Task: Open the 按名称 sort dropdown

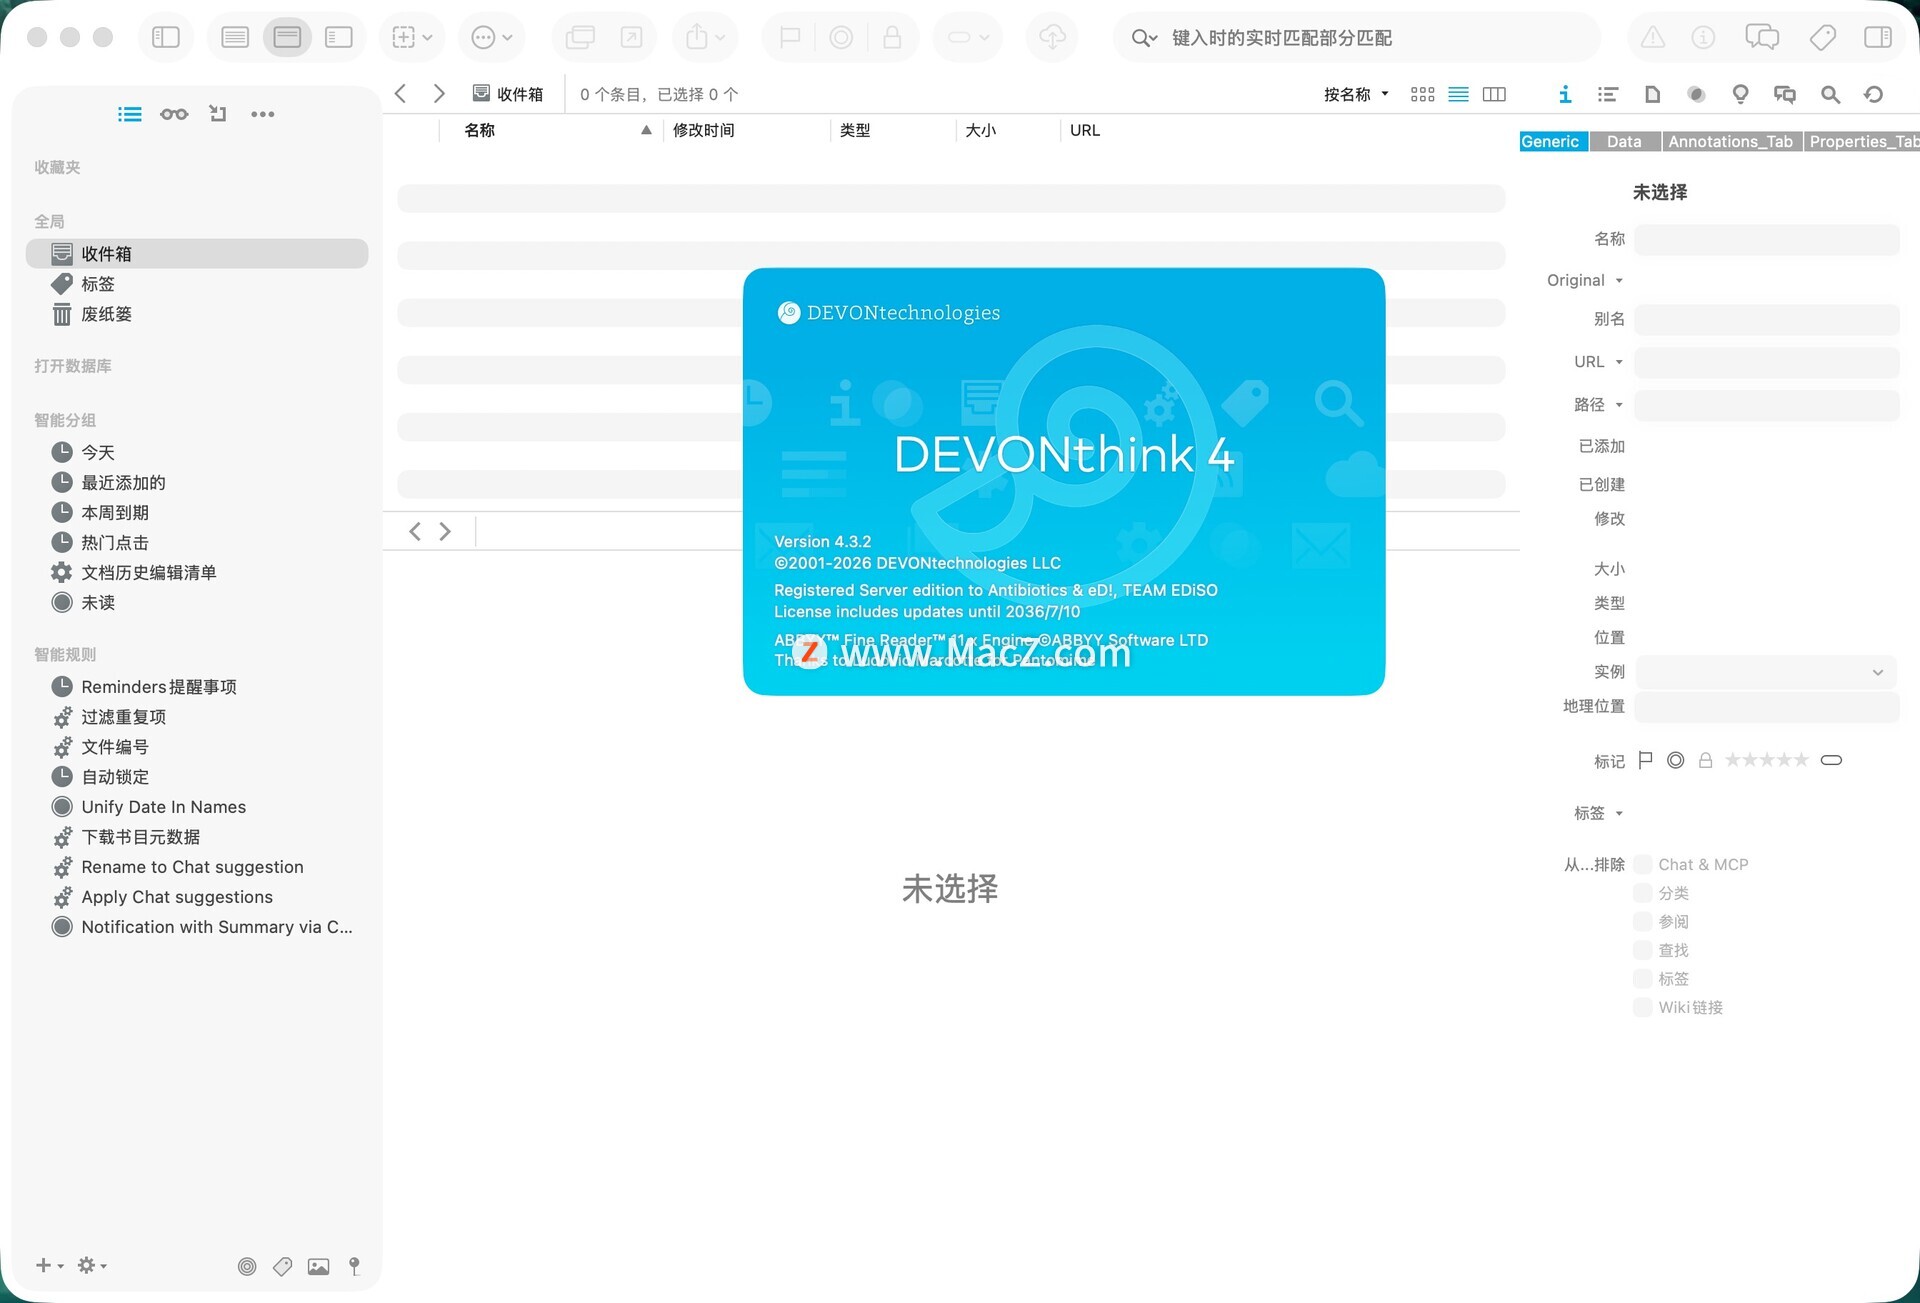Action: point(1356,94)
